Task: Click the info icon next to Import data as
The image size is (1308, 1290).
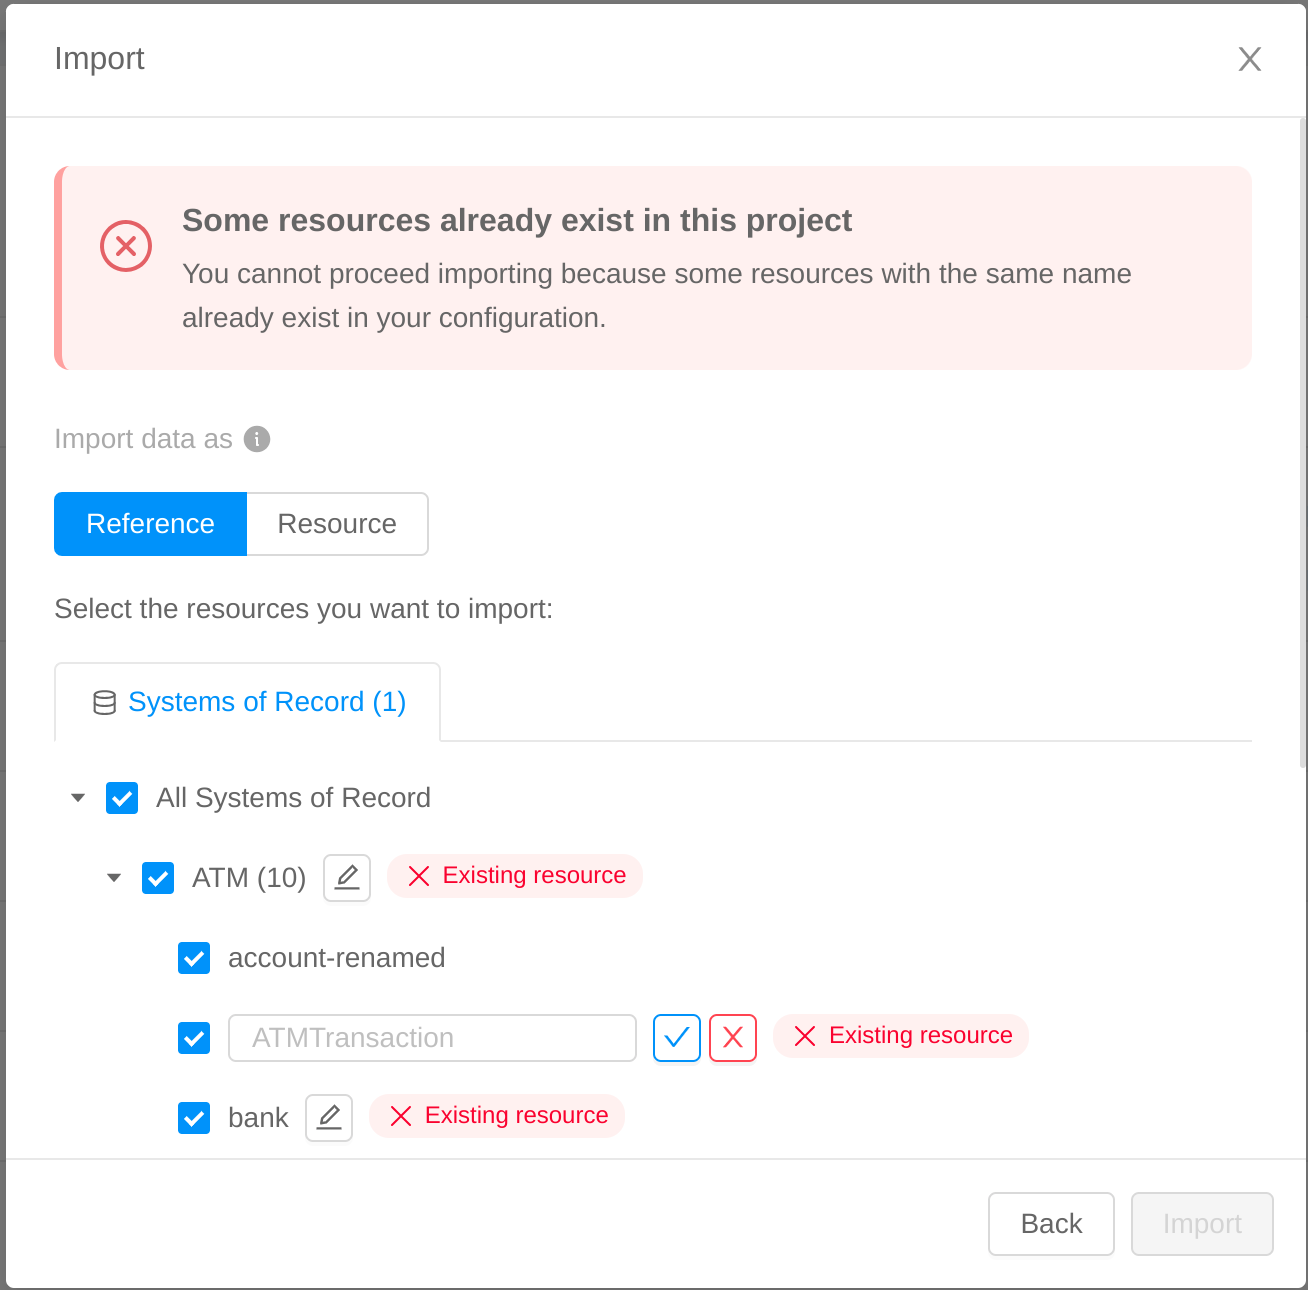Action: pos(257,439)
